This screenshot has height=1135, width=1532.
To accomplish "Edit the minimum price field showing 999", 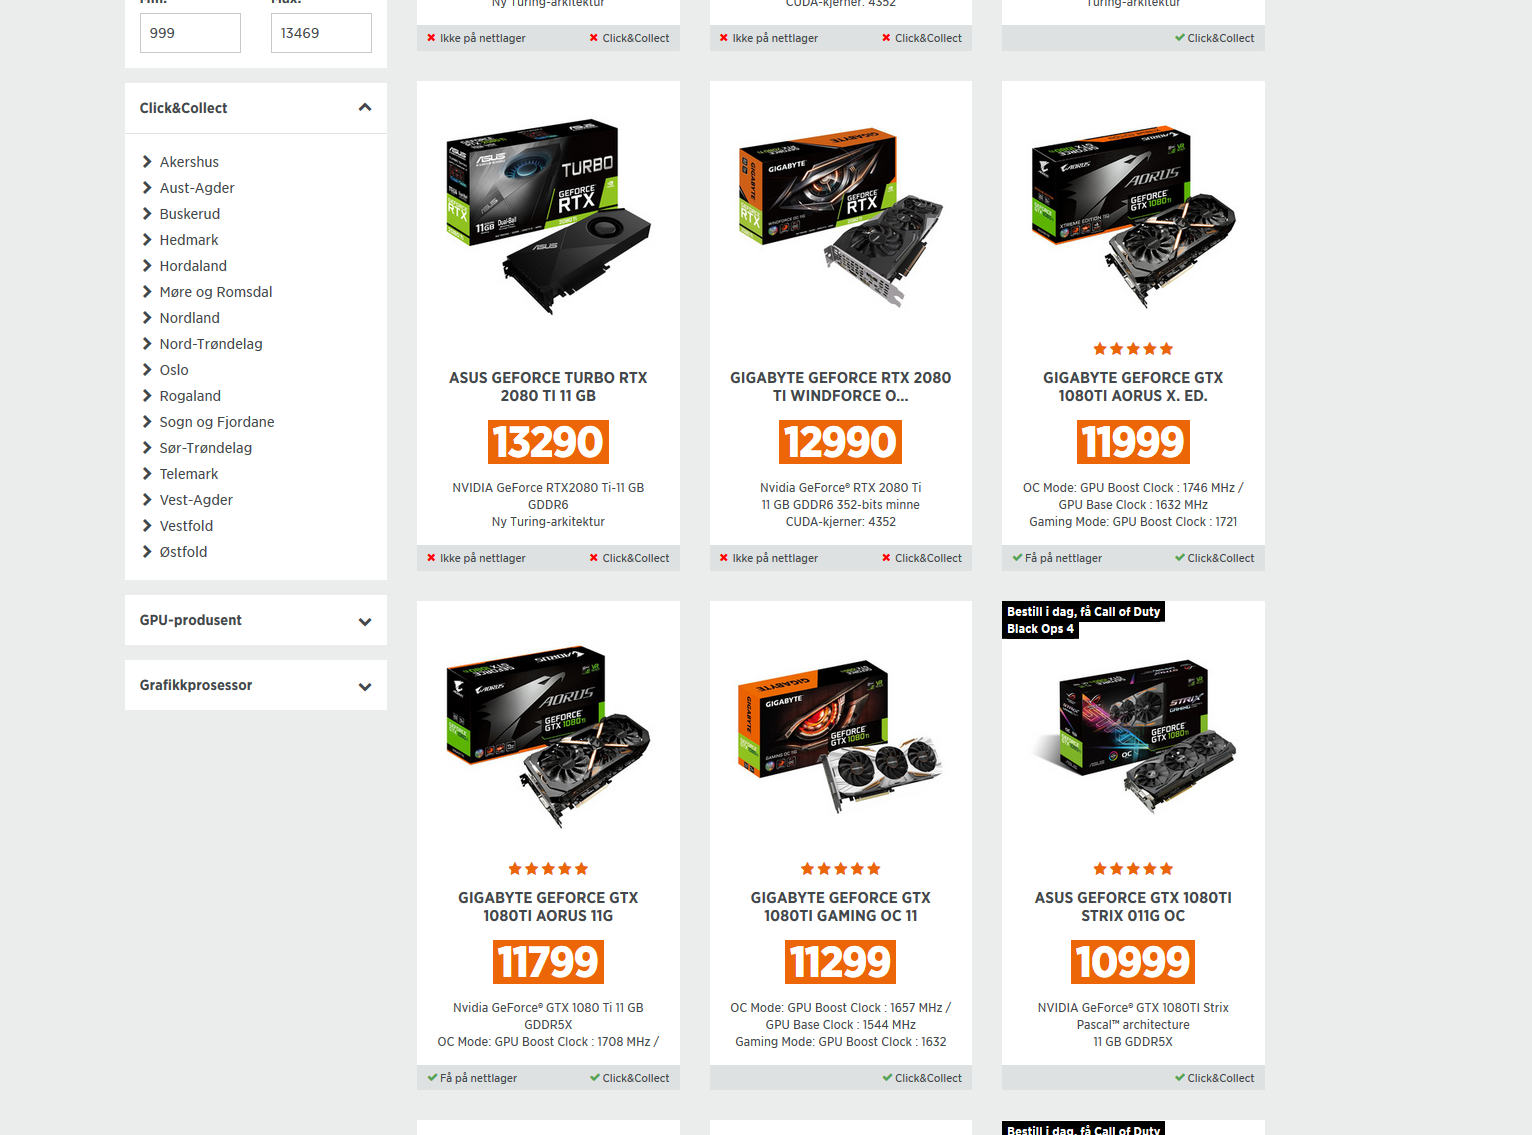I will (190, 33).
